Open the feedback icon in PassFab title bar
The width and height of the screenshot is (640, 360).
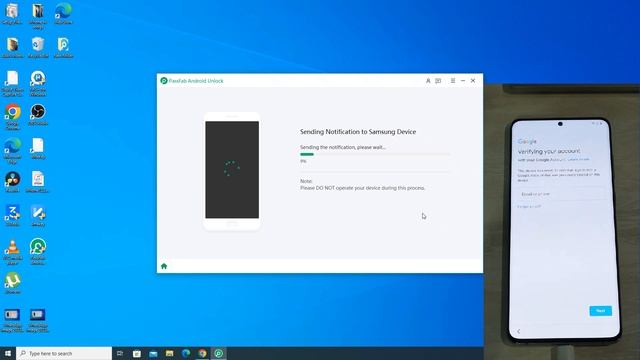click(438, 81)
